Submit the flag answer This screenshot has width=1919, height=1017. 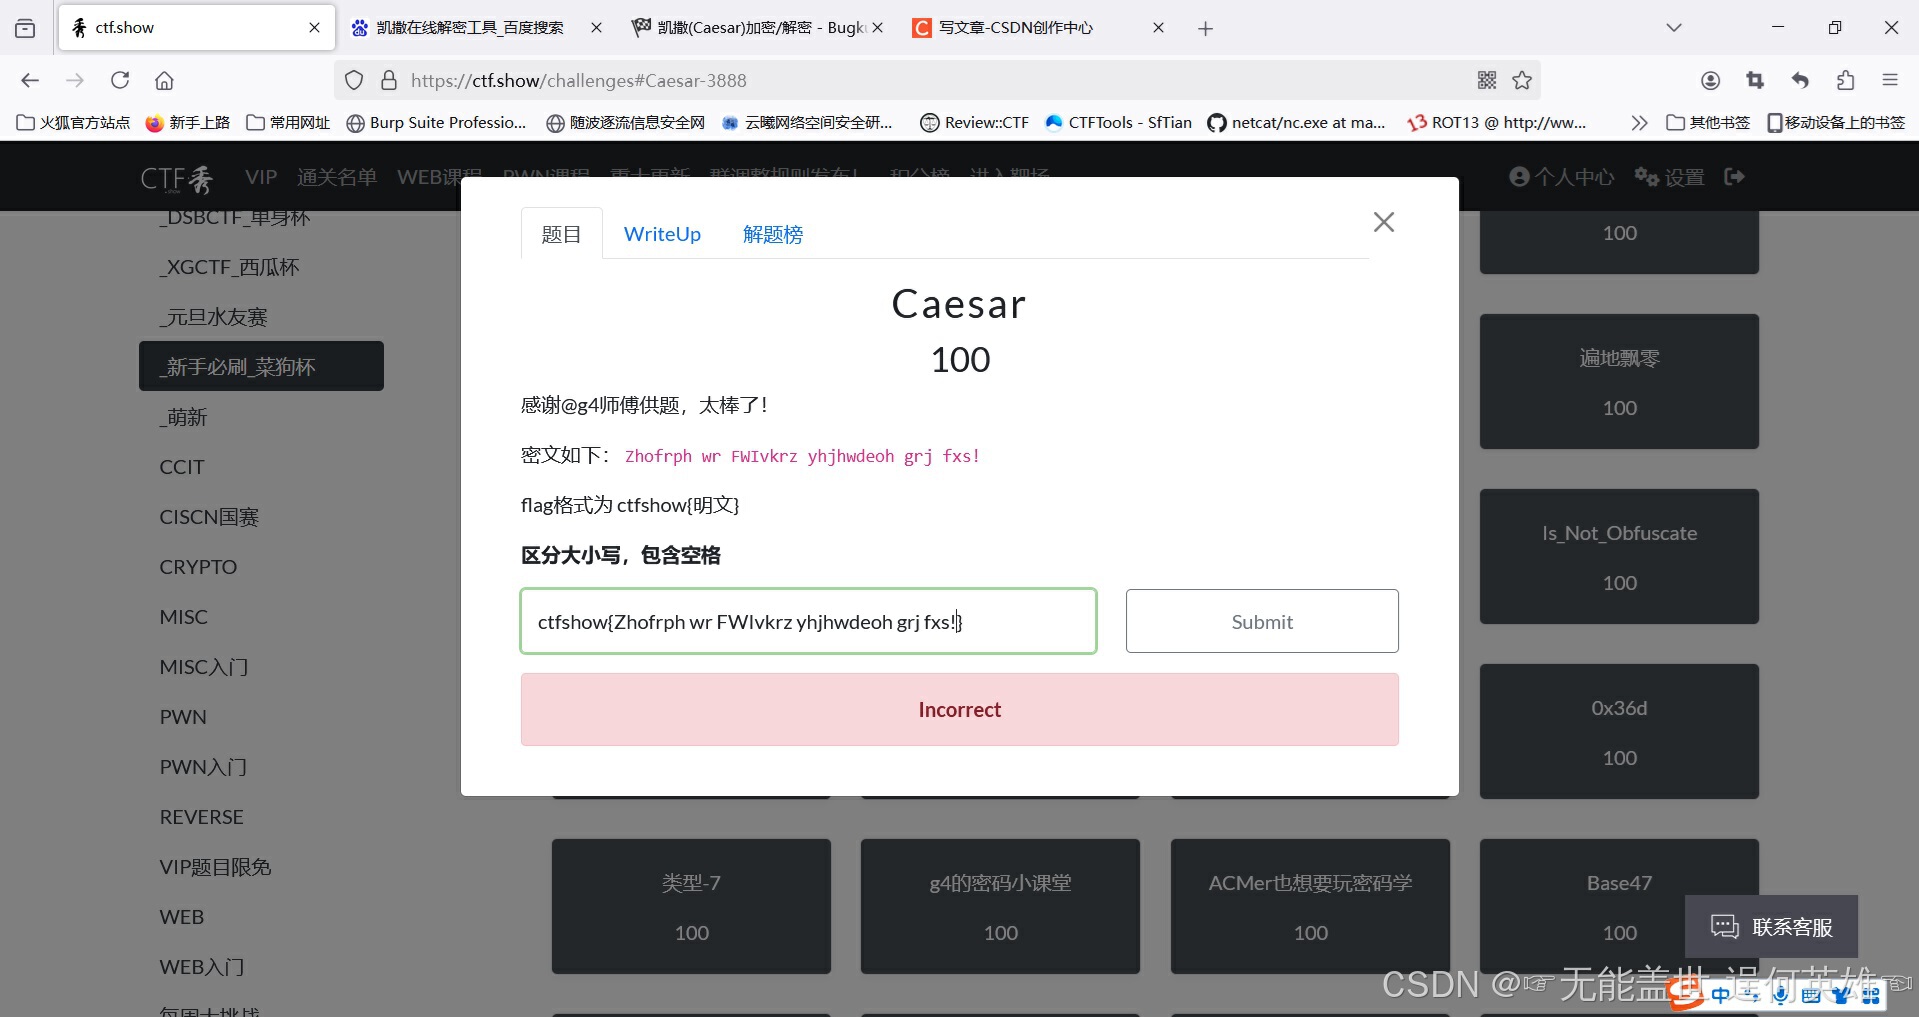pos(1262,621)
